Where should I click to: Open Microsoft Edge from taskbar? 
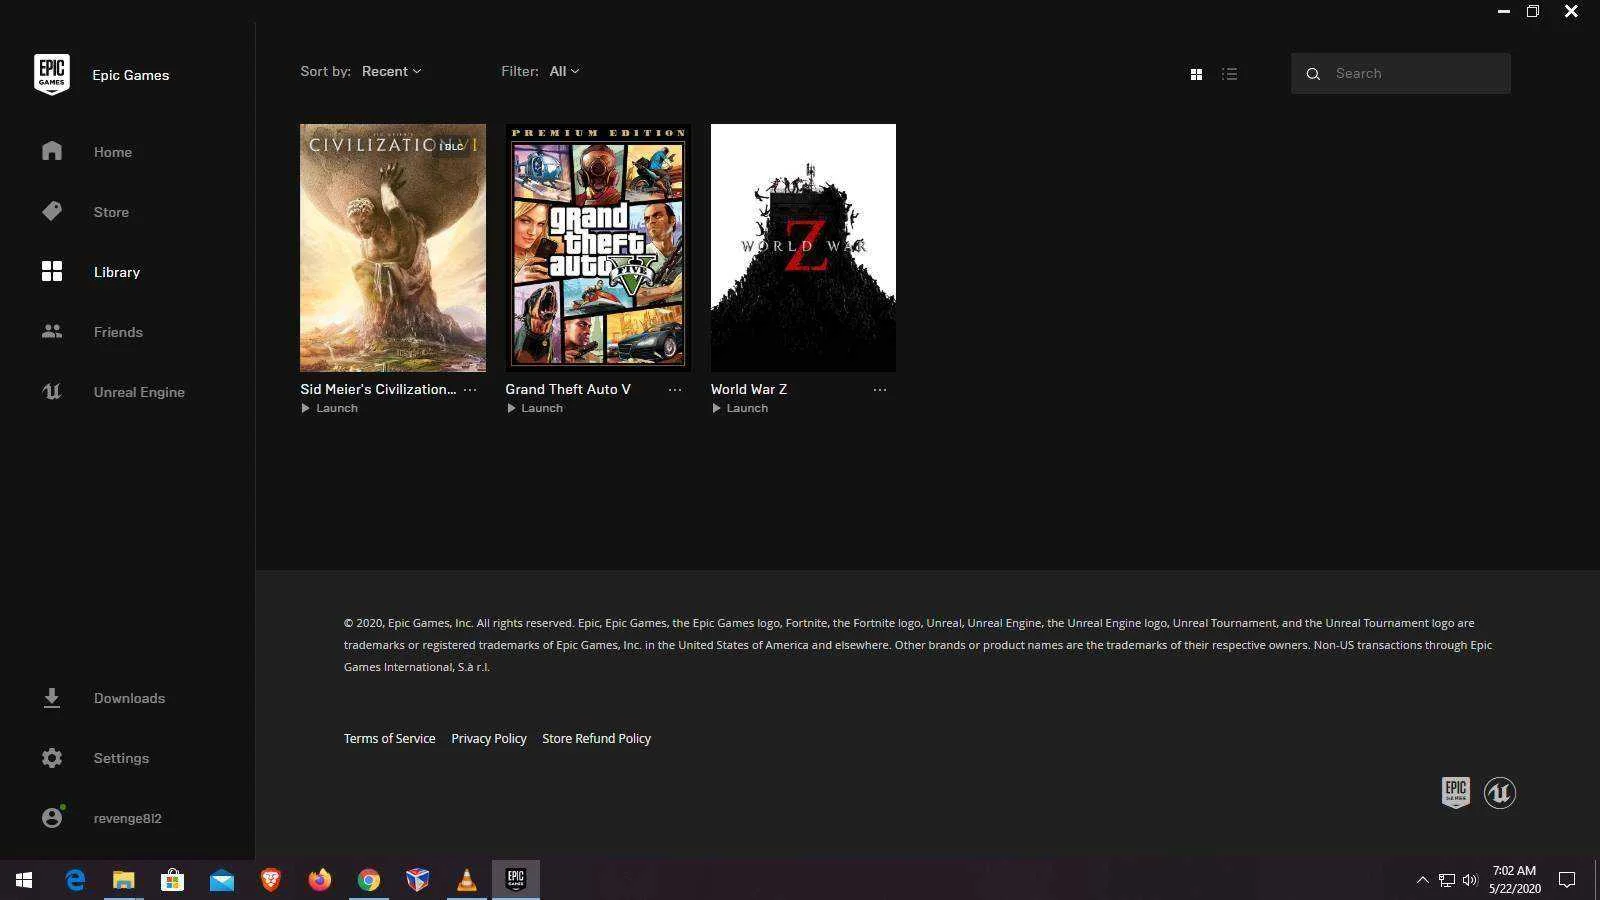[x=74, y=880]
